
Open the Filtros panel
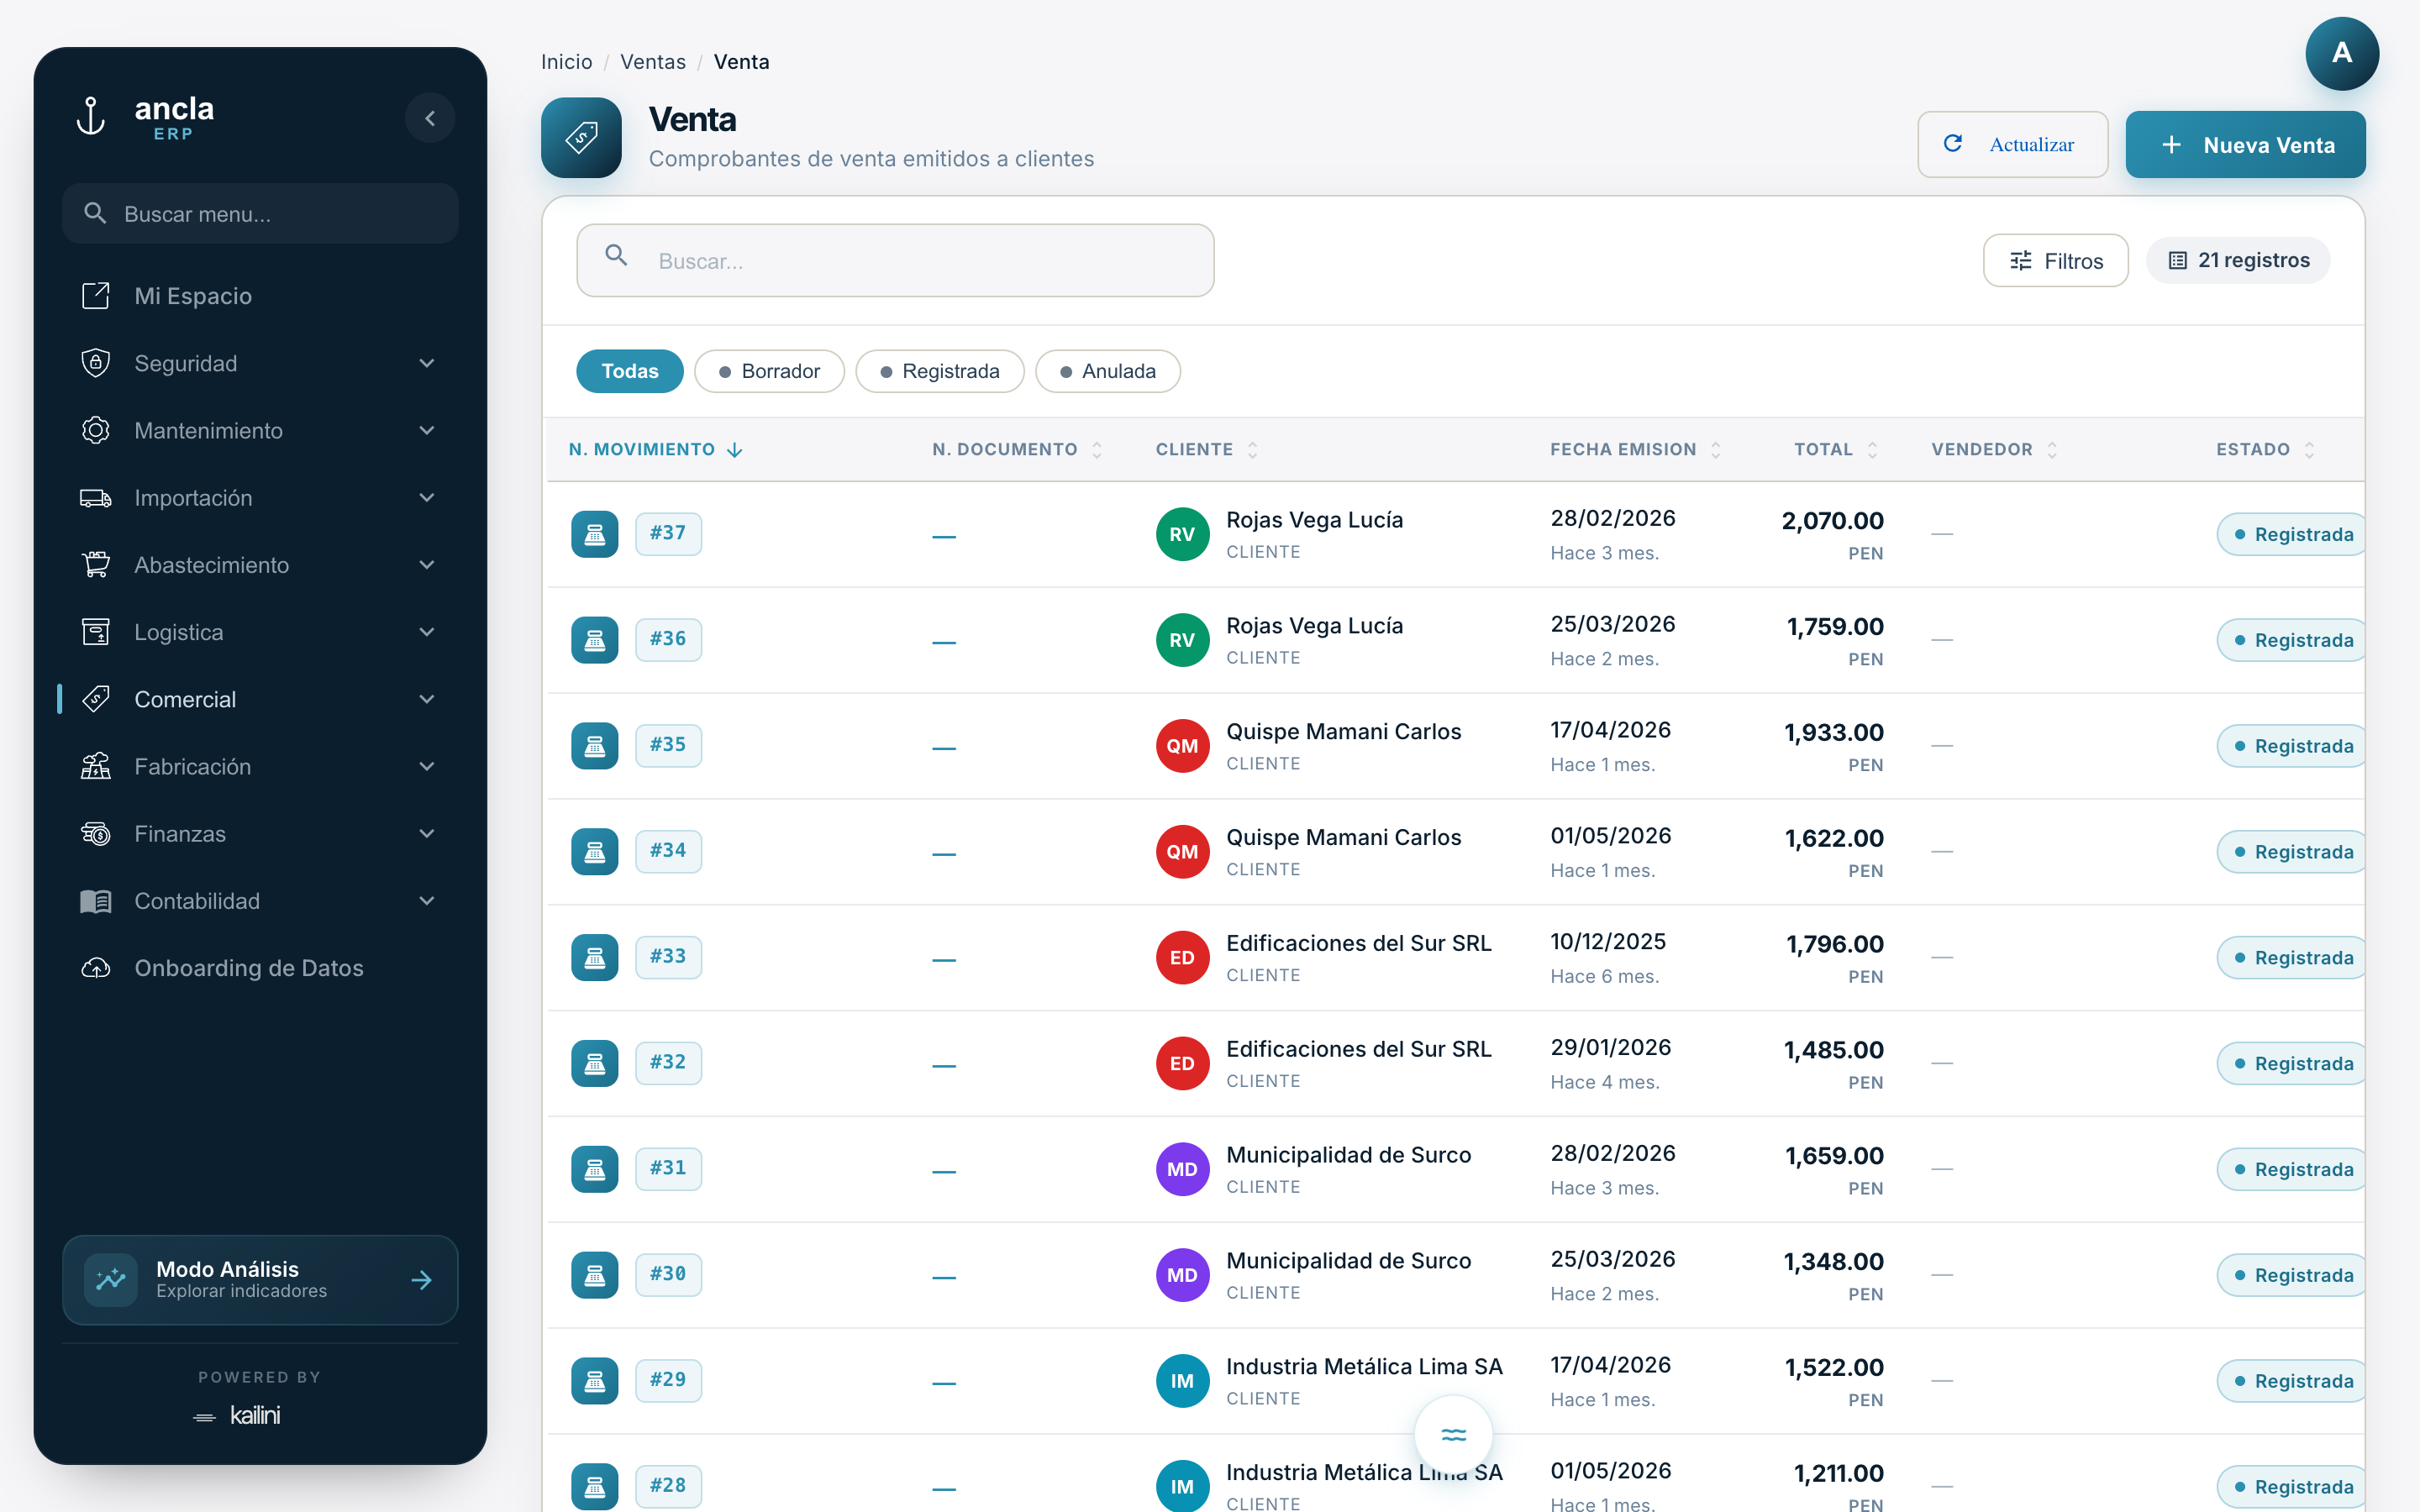[x=2055, y=260]
